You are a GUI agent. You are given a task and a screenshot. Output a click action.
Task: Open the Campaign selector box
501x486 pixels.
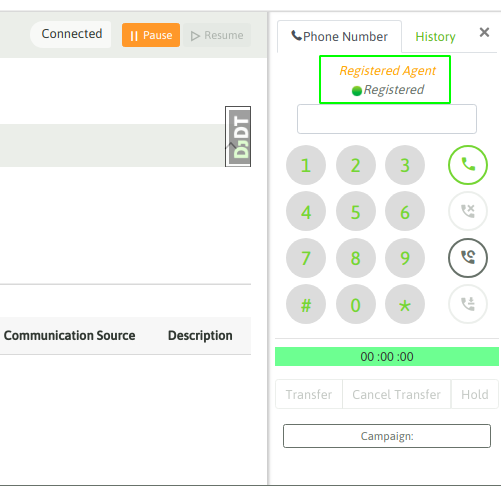coord(387,436)
